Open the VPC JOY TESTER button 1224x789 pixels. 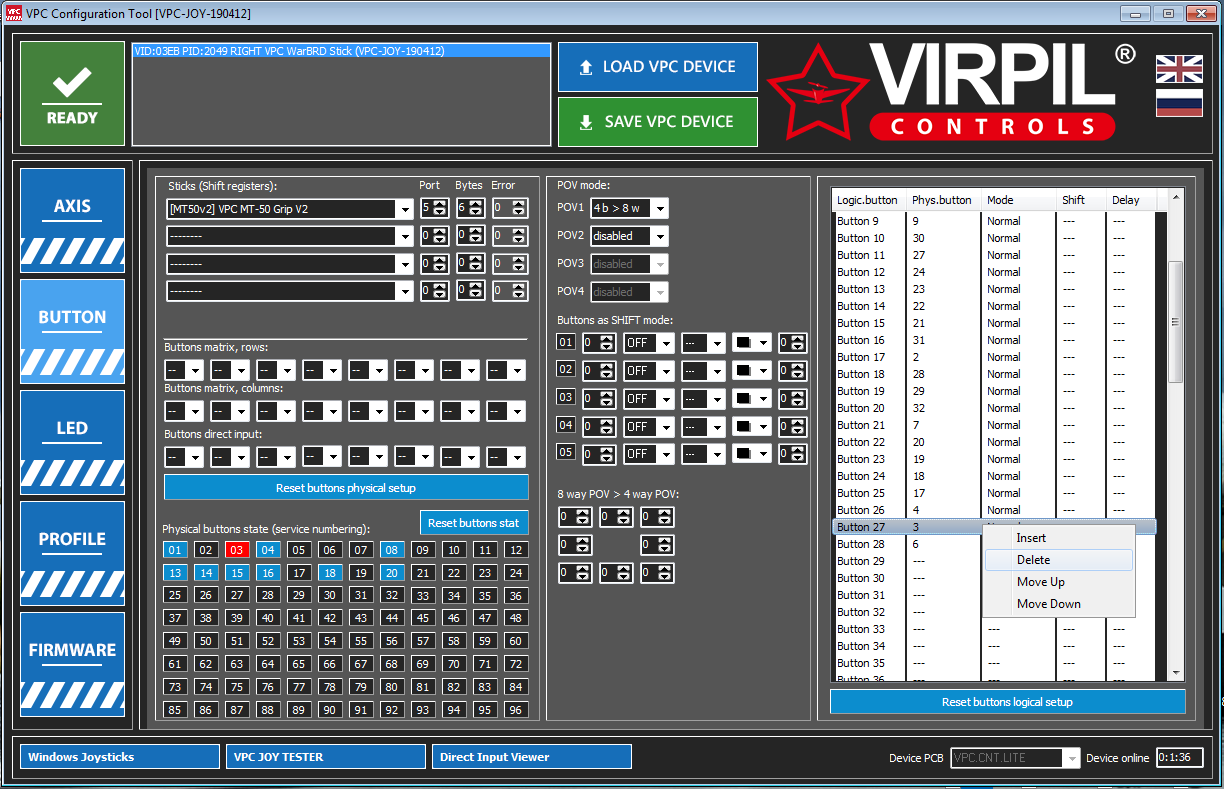point(326,757)
